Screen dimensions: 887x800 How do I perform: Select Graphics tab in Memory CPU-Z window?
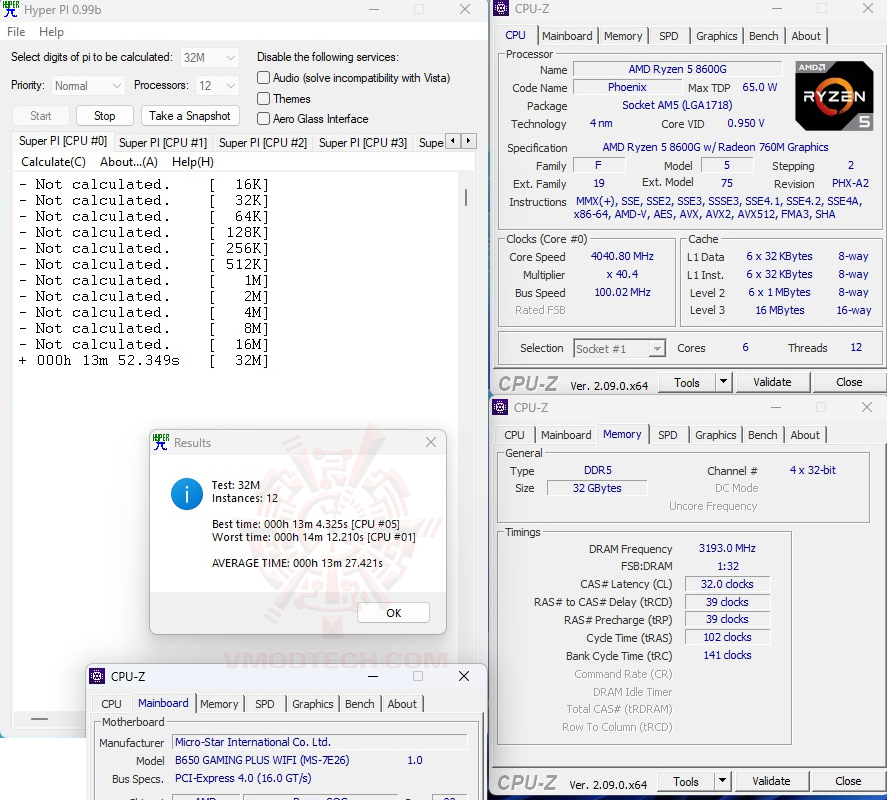click(x=715, y=435)
